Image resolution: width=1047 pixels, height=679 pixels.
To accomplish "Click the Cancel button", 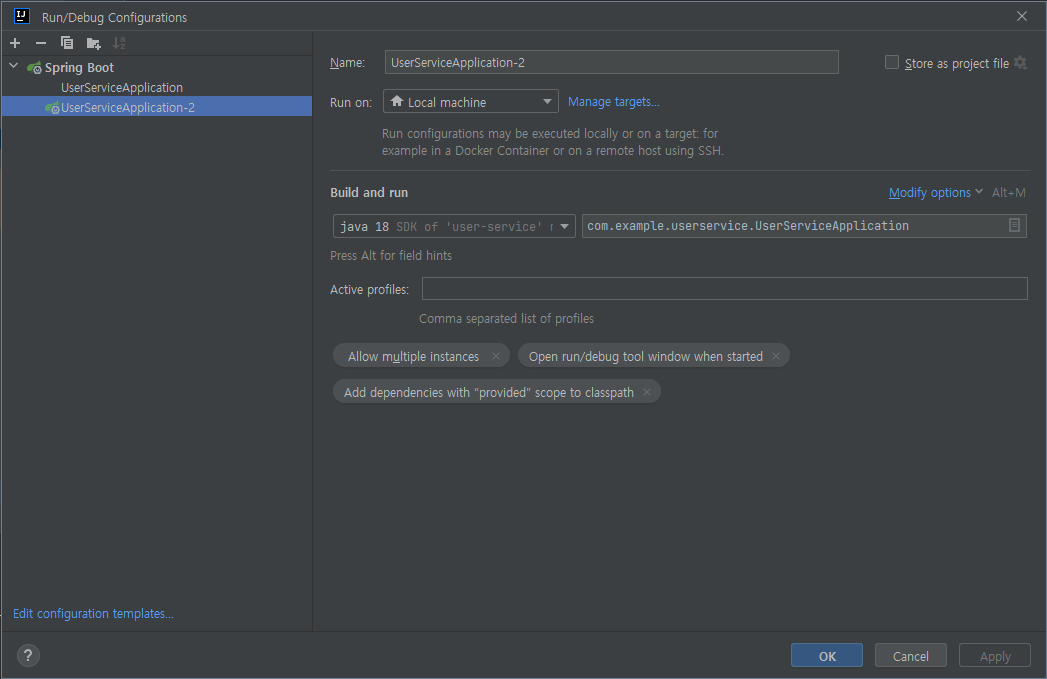I will [x=911, y=656].
